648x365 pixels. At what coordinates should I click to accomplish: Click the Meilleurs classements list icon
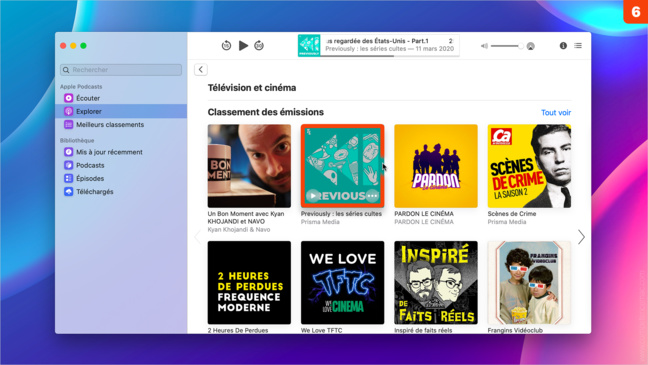tap(69, 124)
